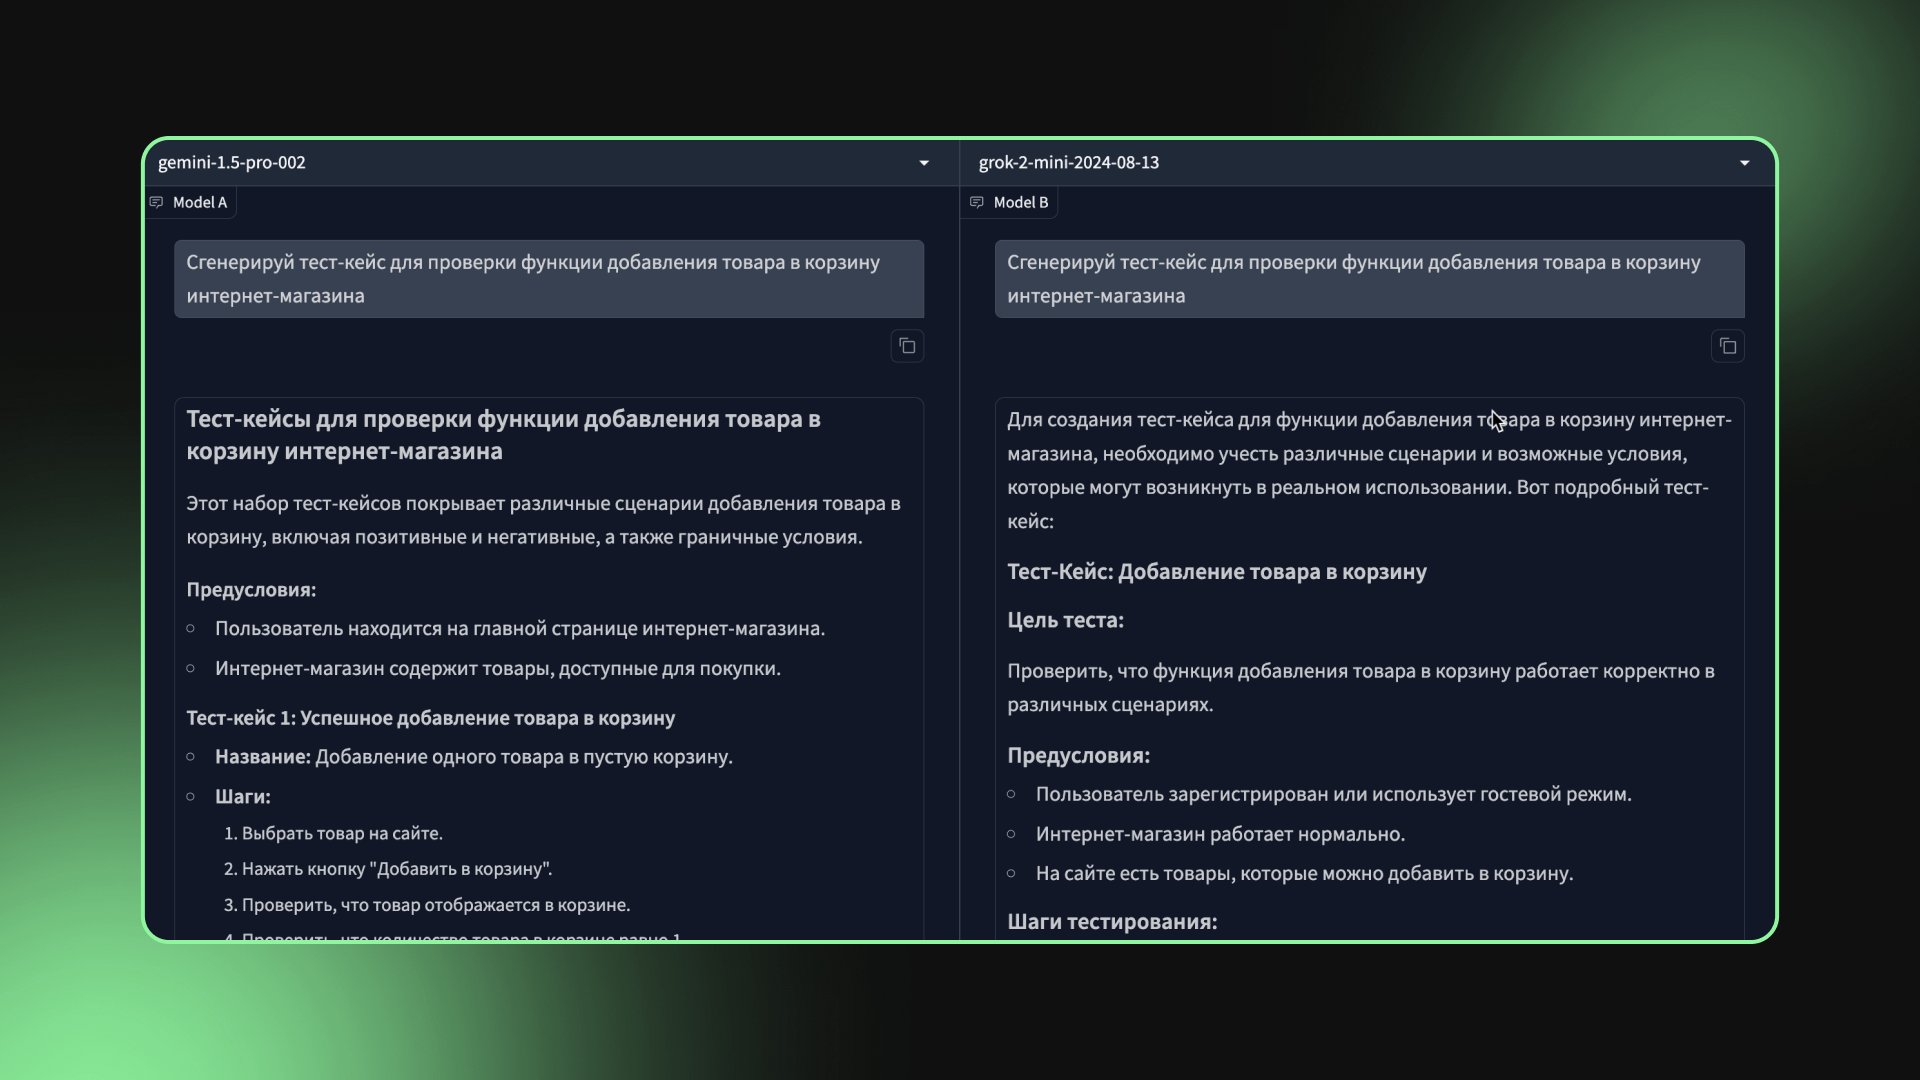Expand the gemini-1.5-pro-002 dropdown arrow
This screenshot has width=1920, height=1080.
924,163
